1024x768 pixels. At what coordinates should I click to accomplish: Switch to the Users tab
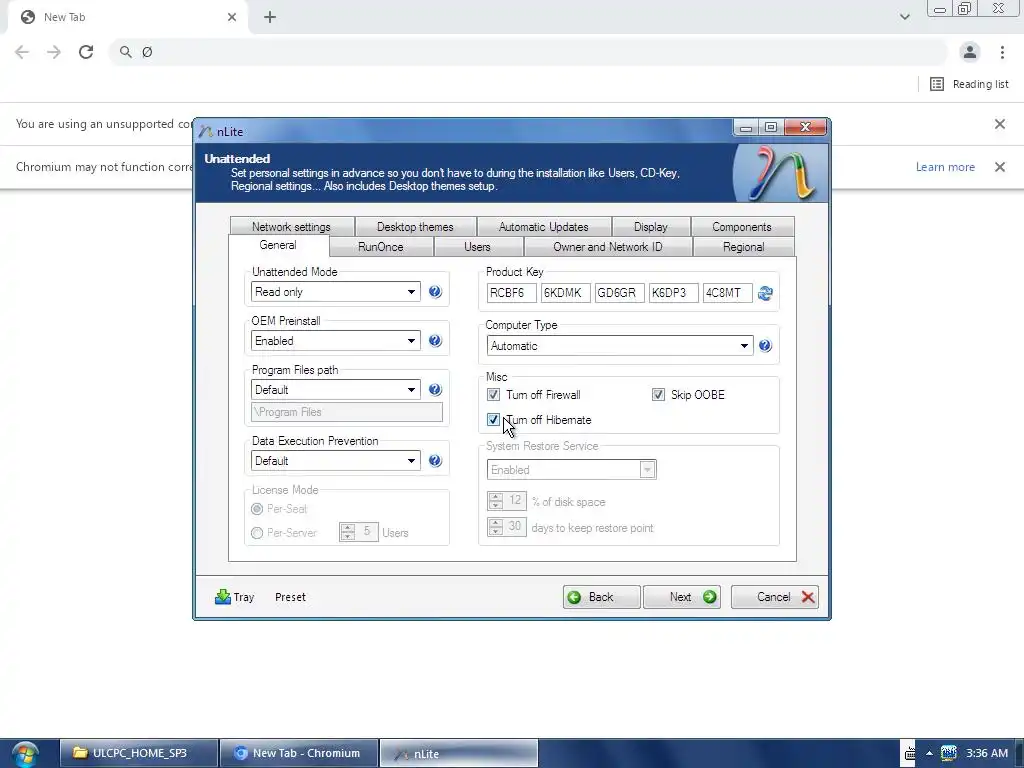pos(477,247)
